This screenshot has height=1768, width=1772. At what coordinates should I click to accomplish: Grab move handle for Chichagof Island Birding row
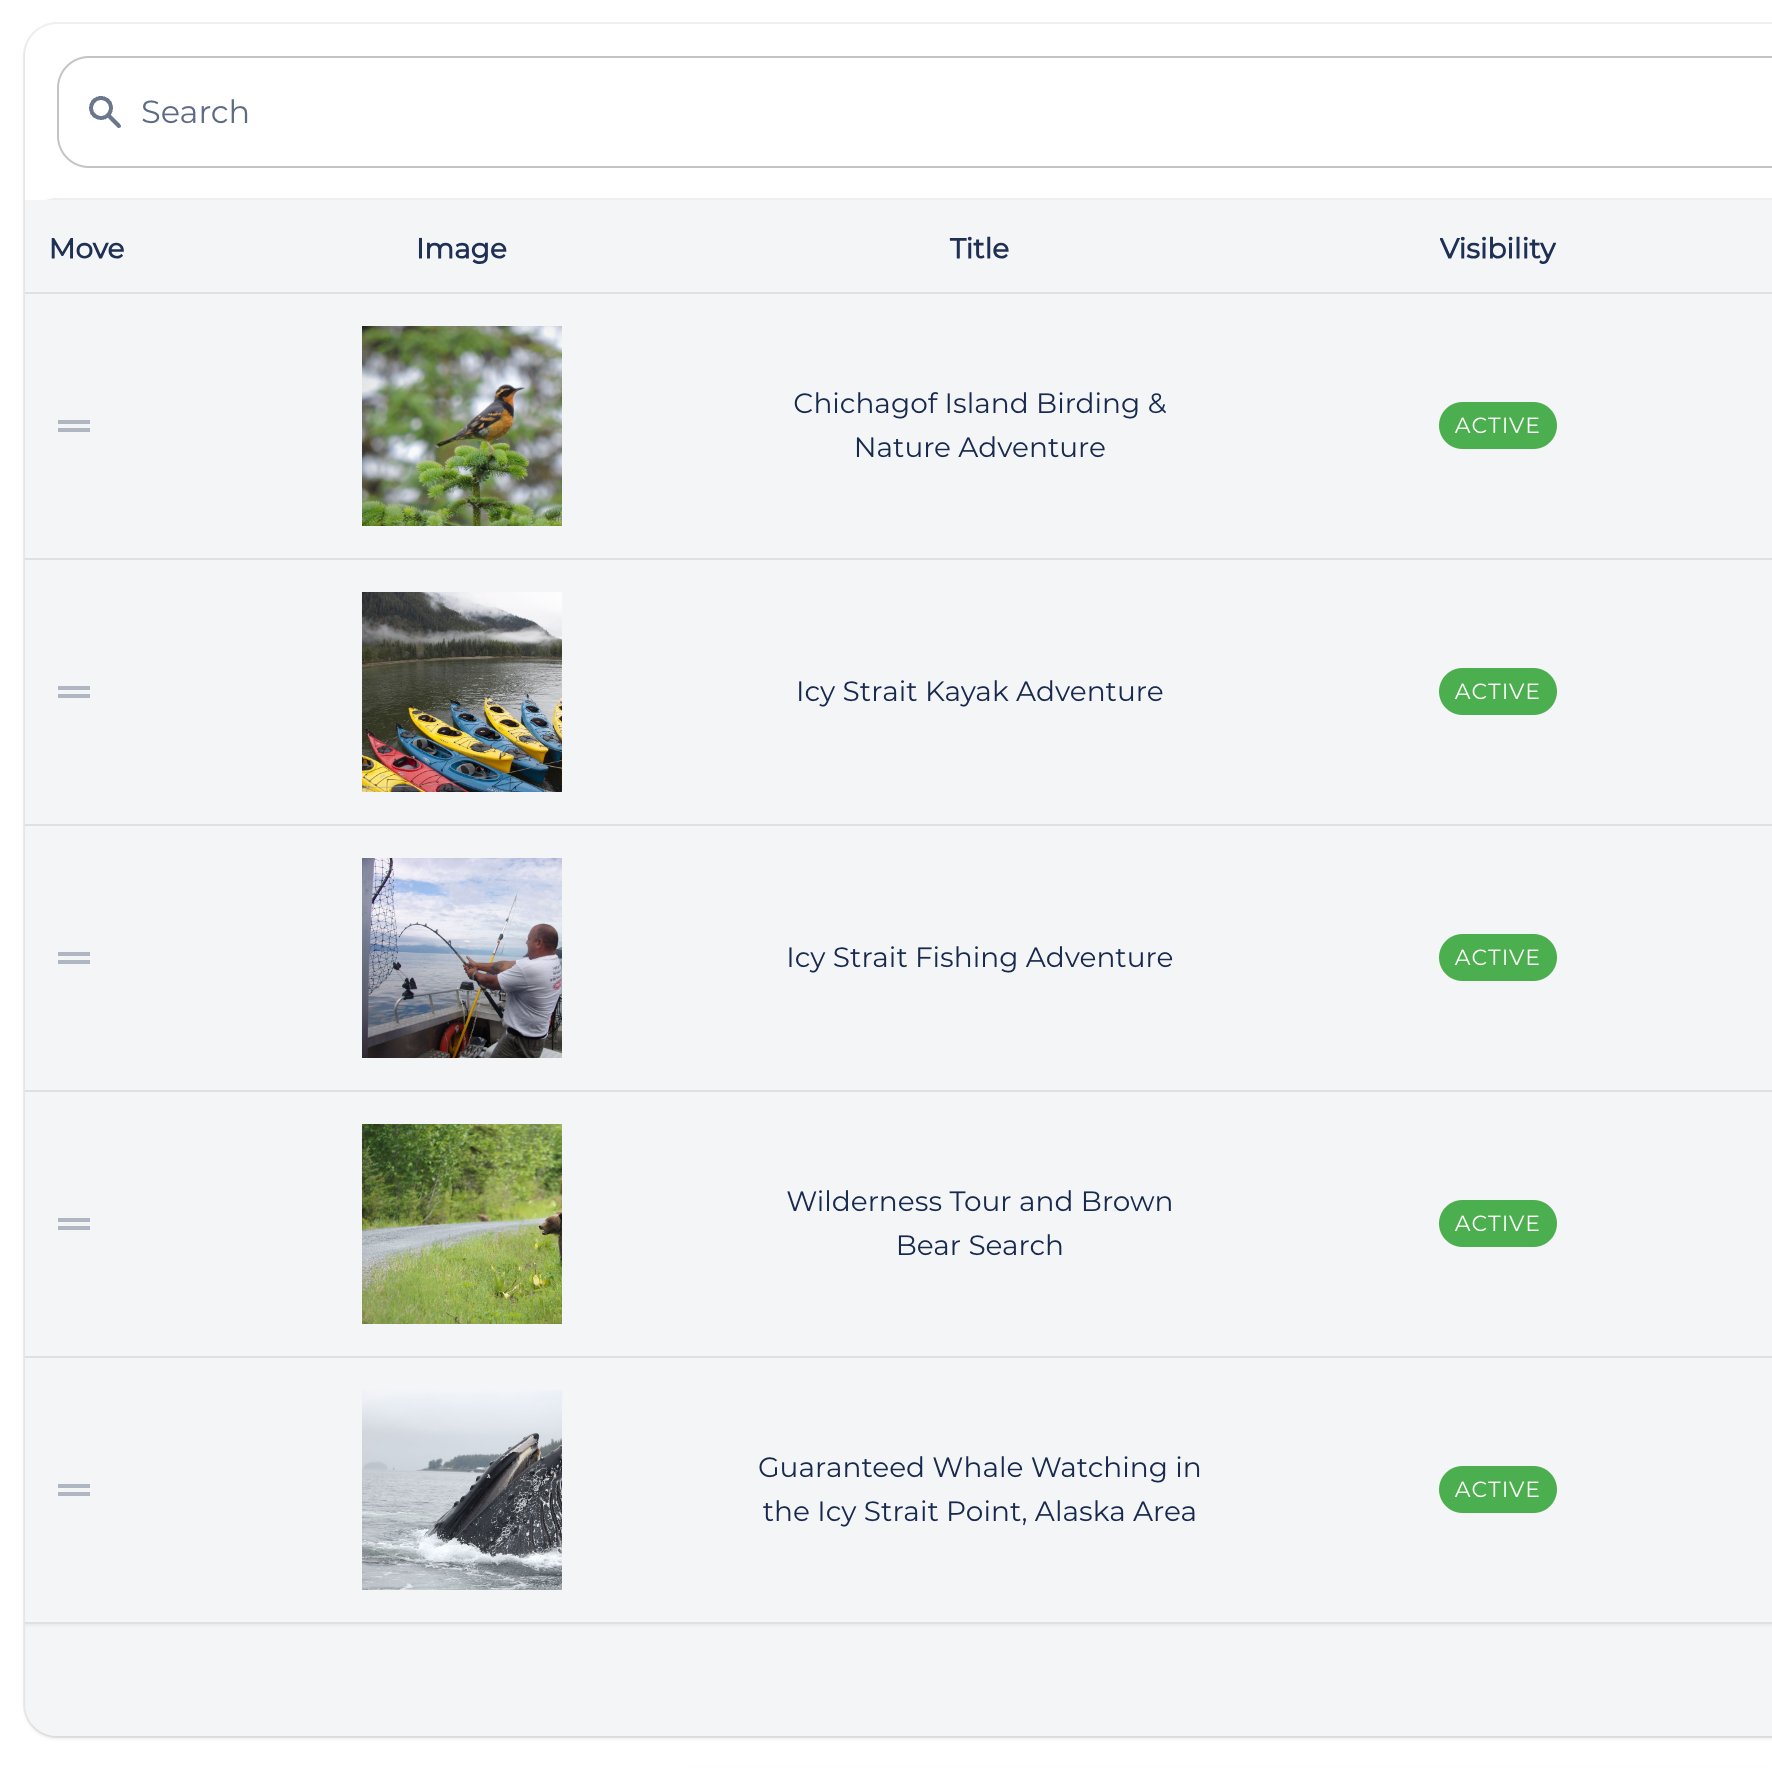[74, 426]
